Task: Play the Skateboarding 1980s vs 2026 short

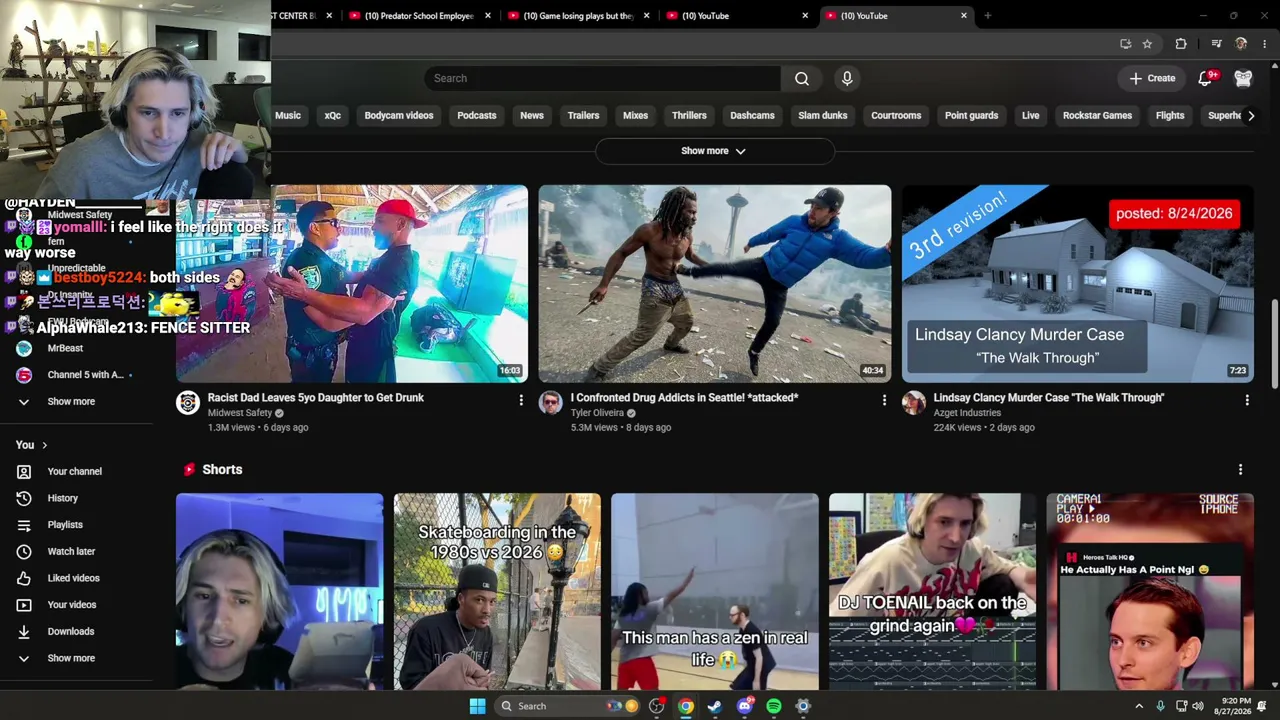Action: (x=497, y=592)
